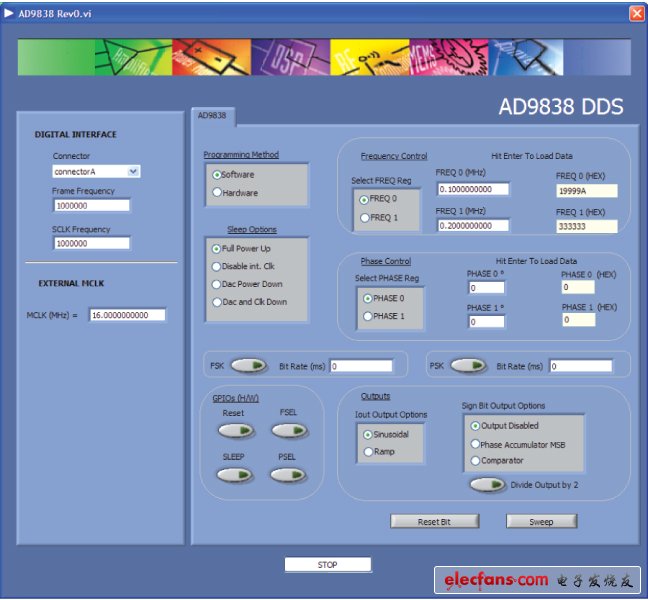
Task: Click the LabVIEW run arrow in title bar
Action: 10,13
